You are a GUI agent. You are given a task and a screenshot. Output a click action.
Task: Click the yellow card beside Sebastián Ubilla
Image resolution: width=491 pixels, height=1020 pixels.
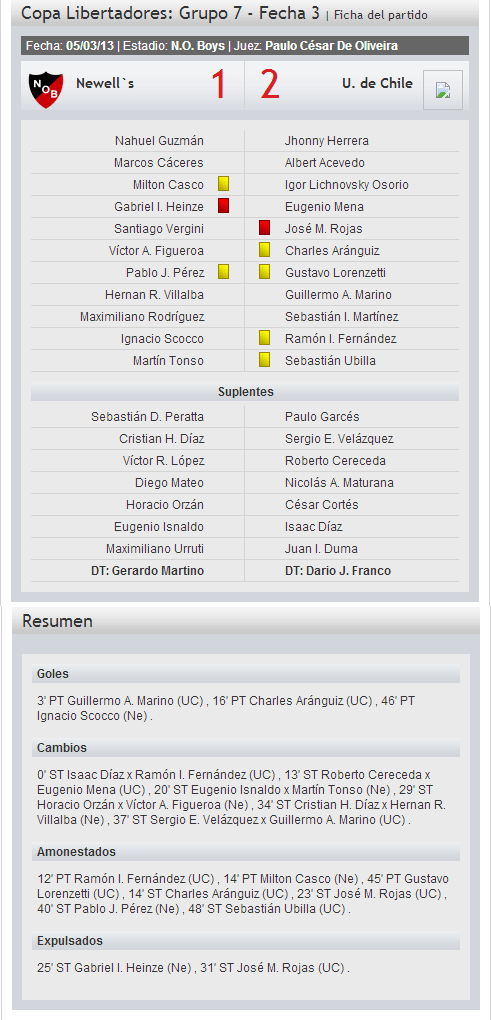click(264, 360)
